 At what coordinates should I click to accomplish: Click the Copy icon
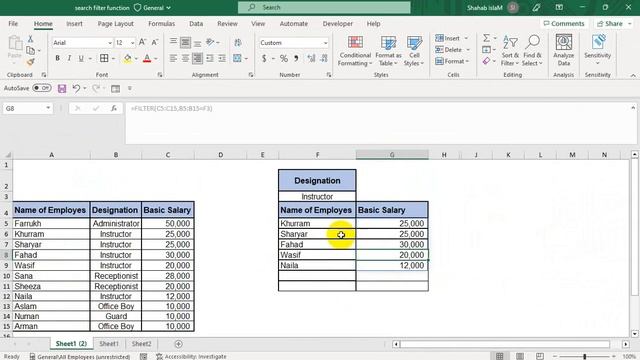(x=30, y=51)
